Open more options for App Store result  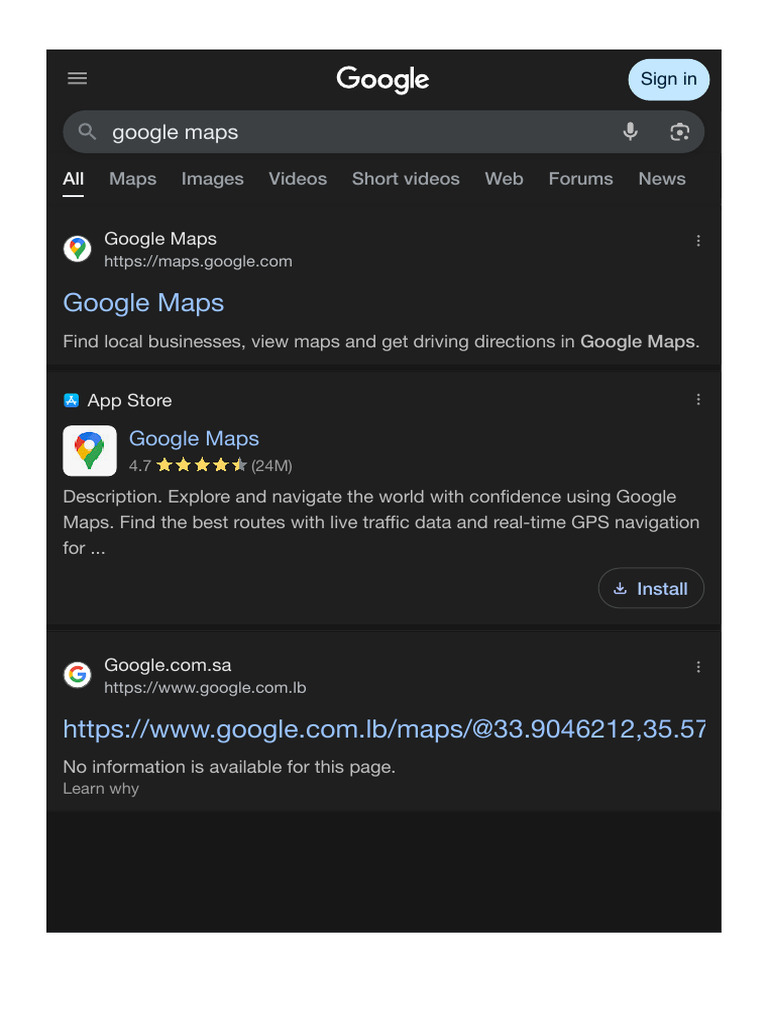point(698,400)
